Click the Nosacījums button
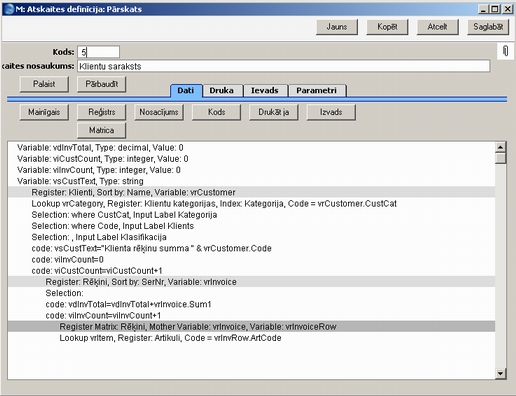Viewport: 516px width, 396px height. pyautogui.click(x=159, y=112)
